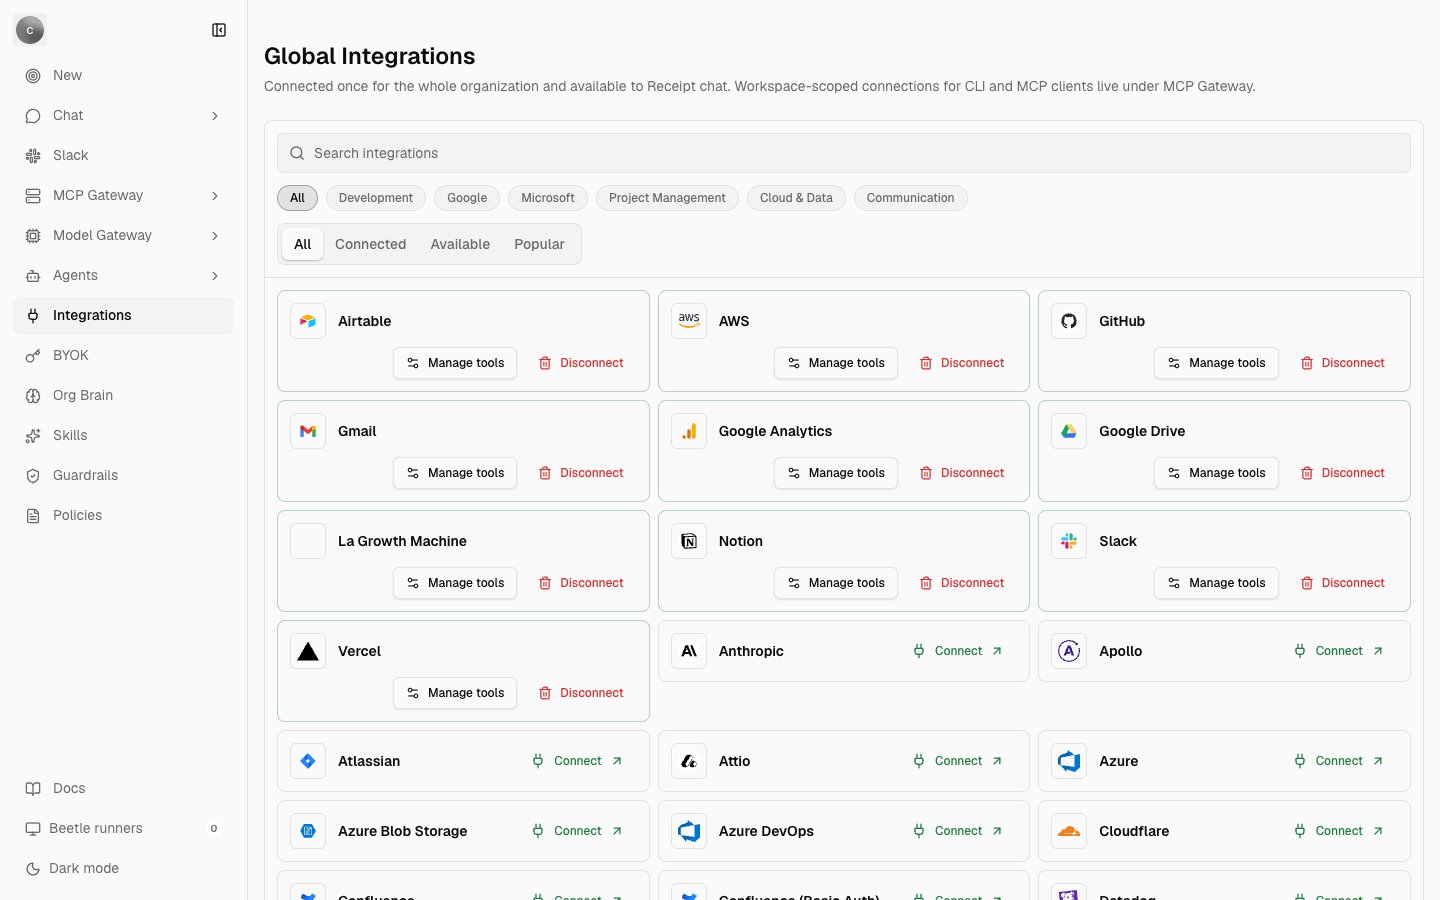The height and width of the screenshot is (900, 1440).
Task: Open Beetle runners in sidebar
Action: pos(123,828)
